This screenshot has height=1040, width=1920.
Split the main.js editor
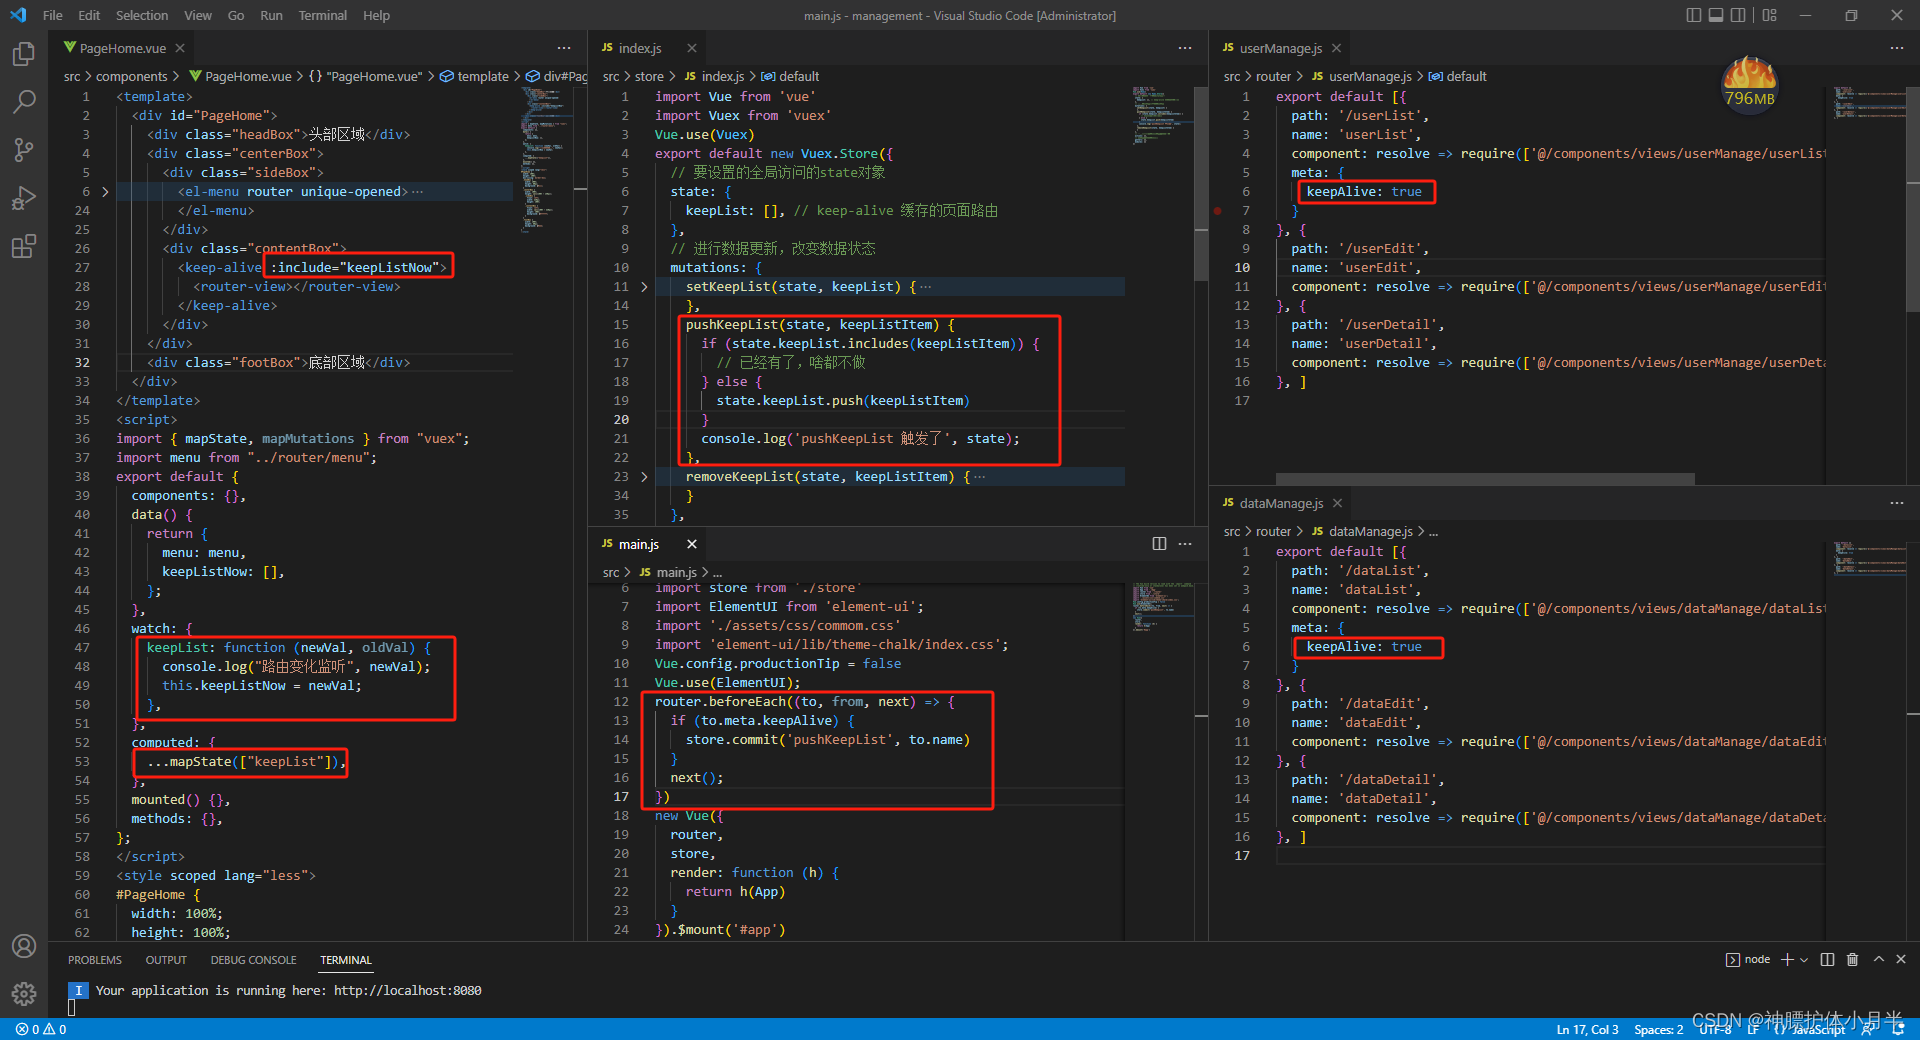point(1159,544)
